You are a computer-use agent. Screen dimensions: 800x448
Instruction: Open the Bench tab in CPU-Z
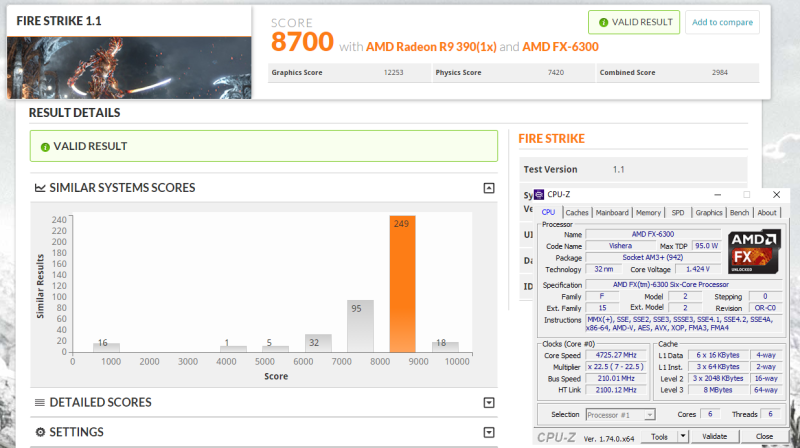[x=740, y=213]
